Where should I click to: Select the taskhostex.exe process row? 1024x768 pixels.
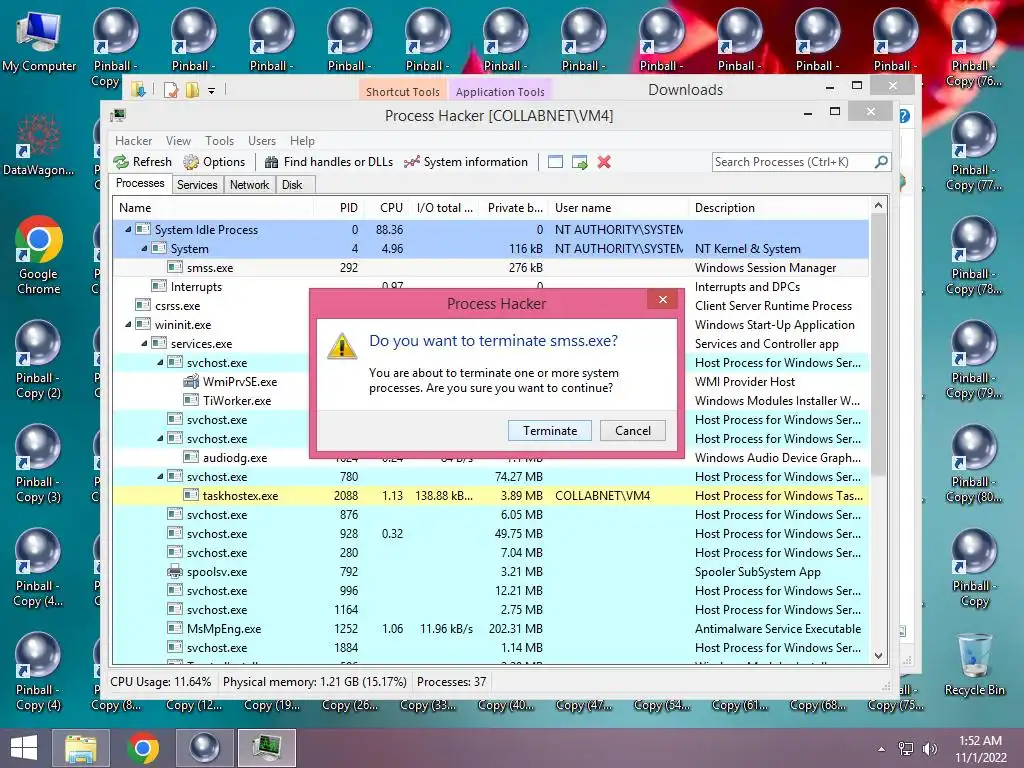click(x=490, y=495)
